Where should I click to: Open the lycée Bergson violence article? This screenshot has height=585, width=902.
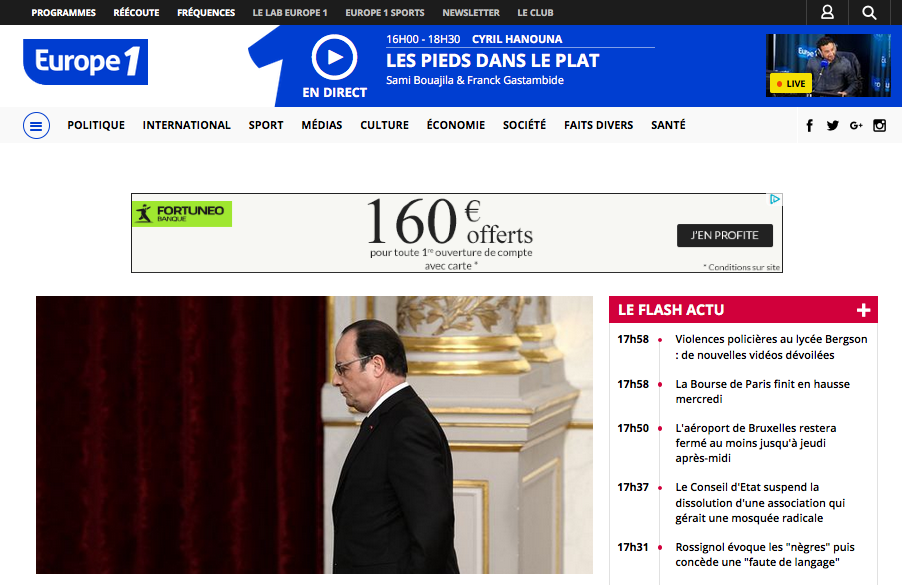(x=771, y=347)
